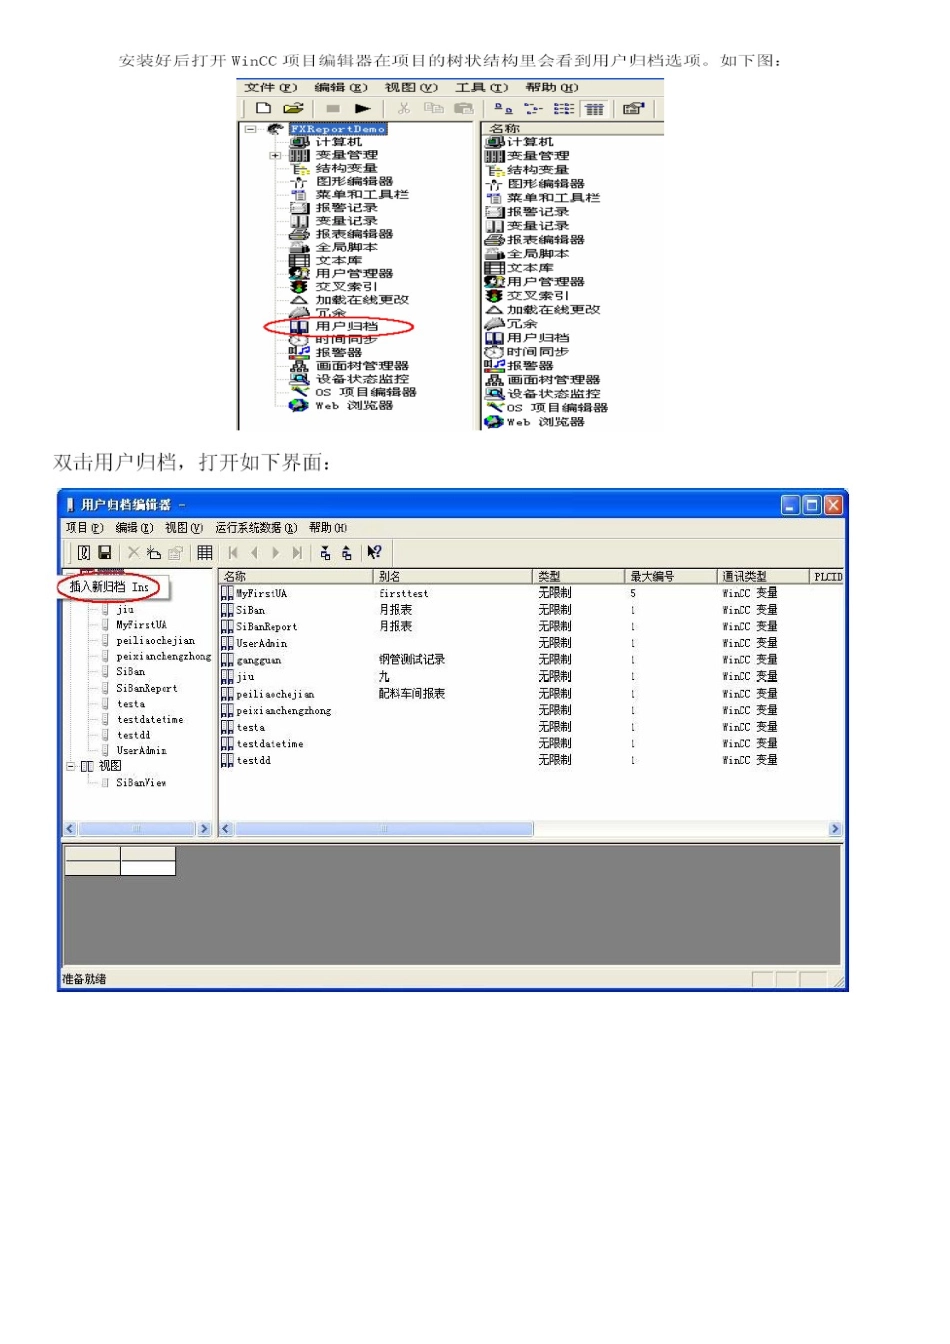Open the 文件(F) menu
Viewport: 950px width, 1344px height.
271,88
